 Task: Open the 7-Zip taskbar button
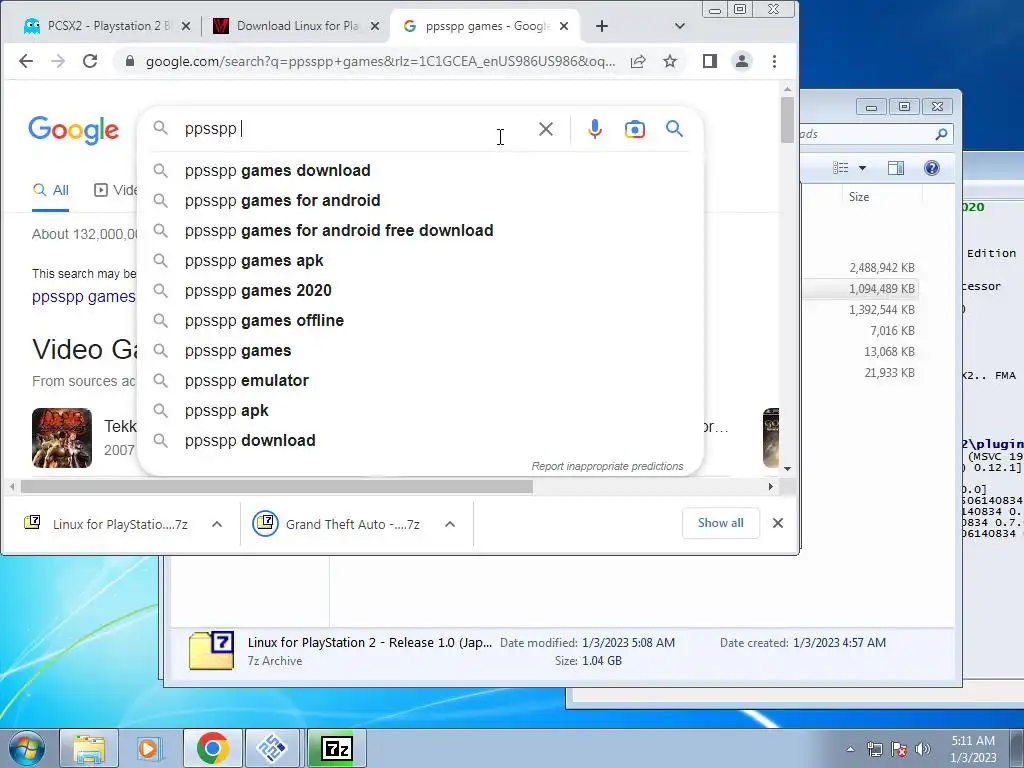[337, 748]
